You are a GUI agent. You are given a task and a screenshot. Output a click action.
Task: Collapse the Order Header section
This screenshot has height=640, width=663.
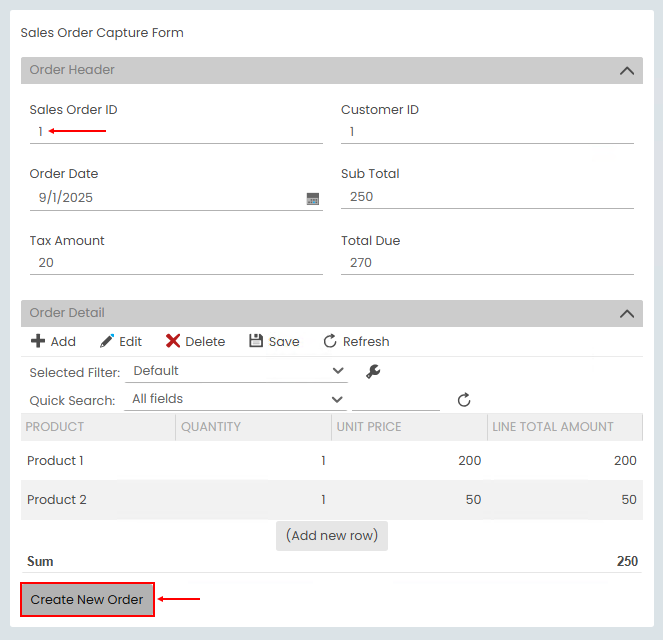point(627,71)
